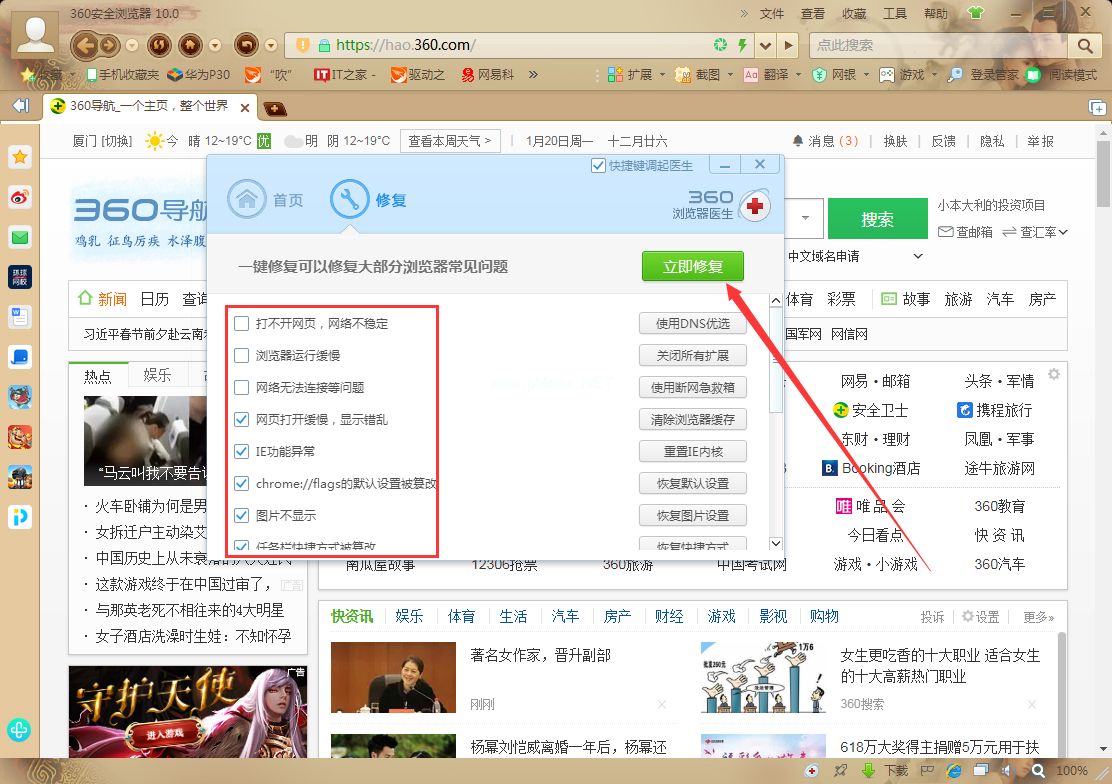
Task: Click the 立即修复 repair button
Action: click(692, 266)
